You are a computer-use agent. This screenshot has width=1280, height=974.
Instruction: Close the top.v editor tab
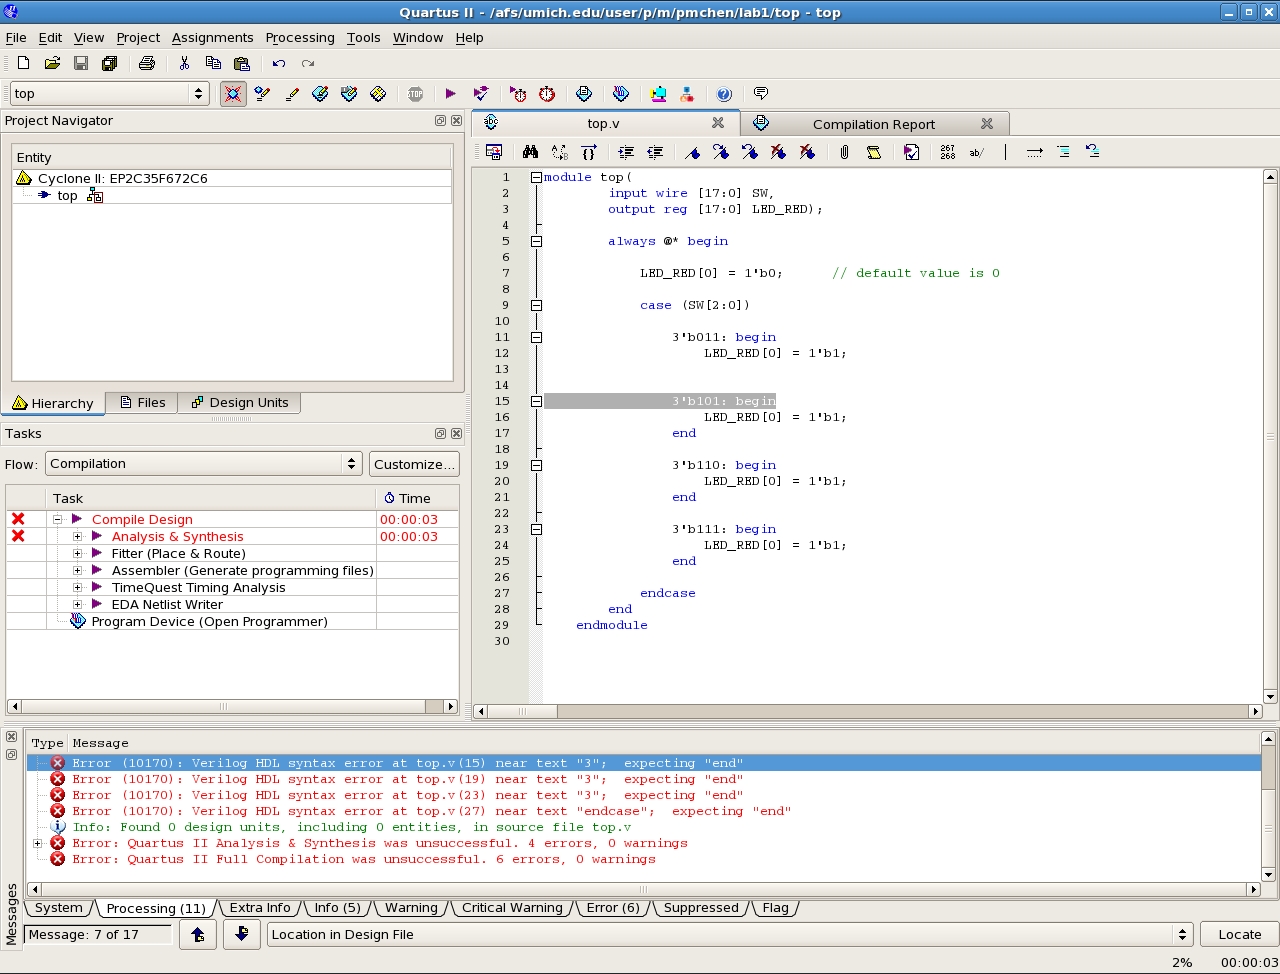pos(717,123)
